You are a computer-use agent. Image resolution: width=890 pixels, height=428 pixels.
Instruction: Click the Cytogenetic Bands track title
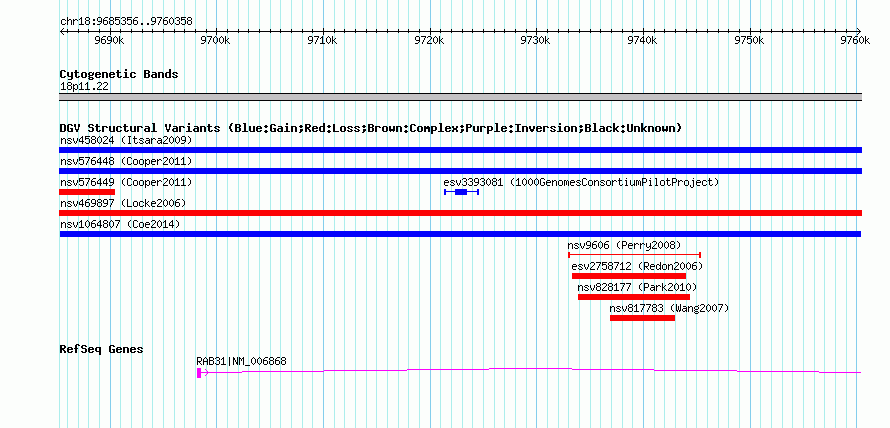119,74
